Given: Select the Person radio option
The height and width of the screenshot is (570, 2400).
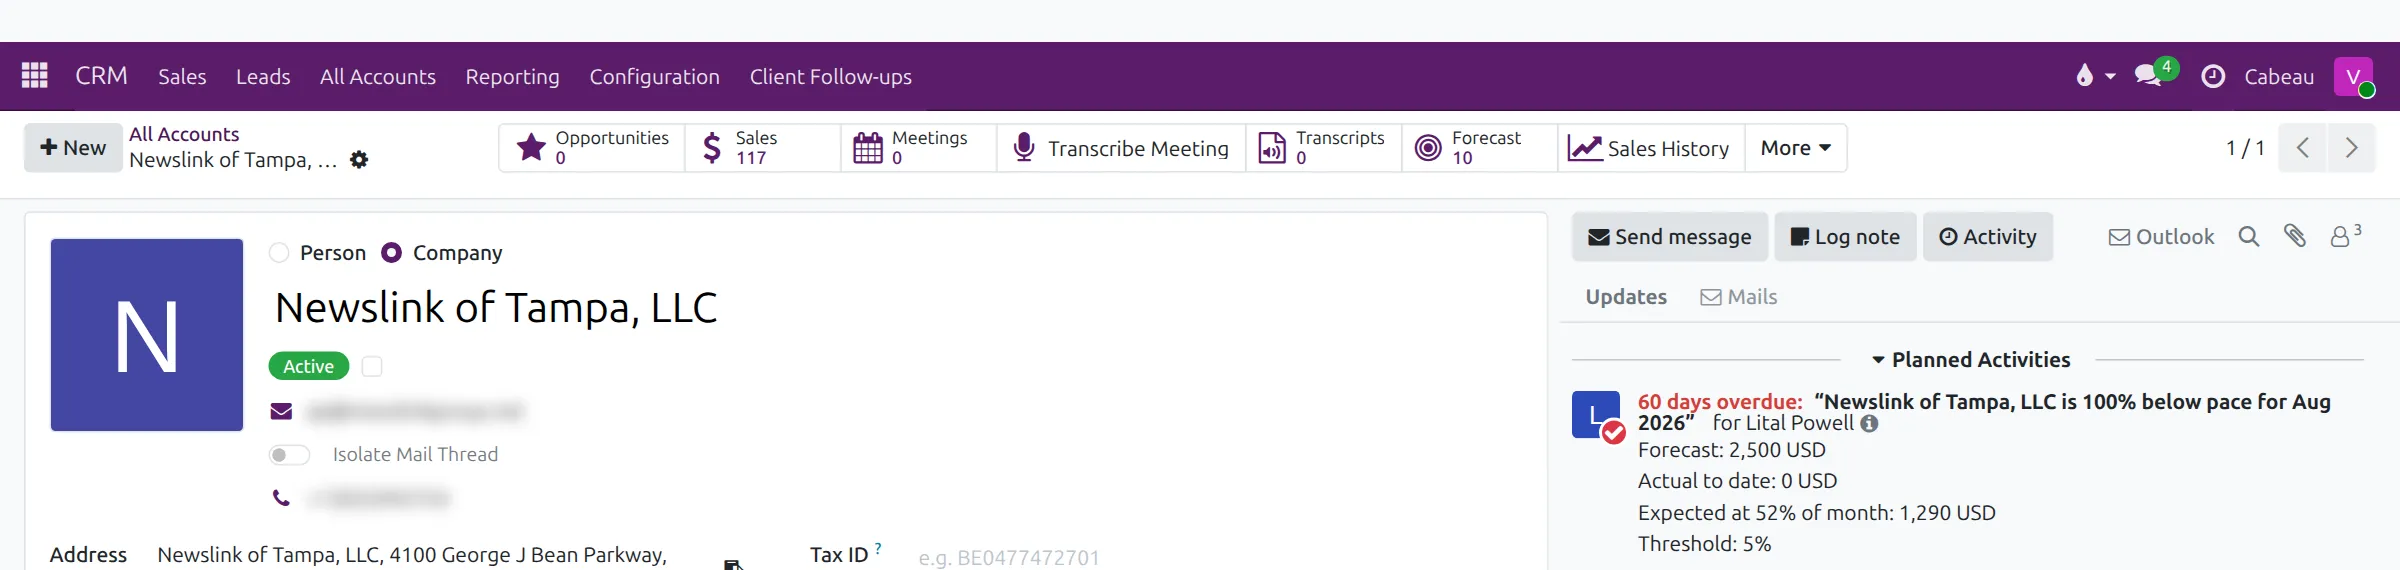Looking at the screenshot, I should [x=279, y=253].
